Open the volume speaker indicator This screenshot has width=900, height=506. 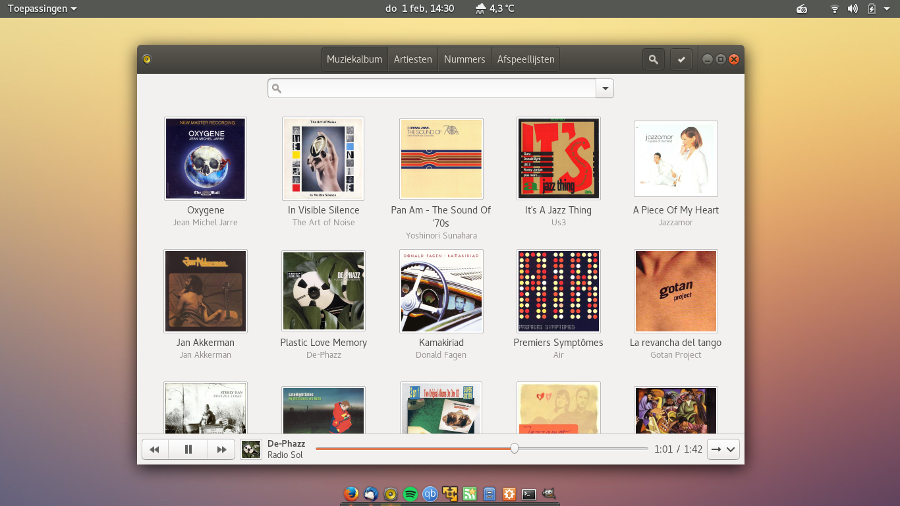click(853, 9)
